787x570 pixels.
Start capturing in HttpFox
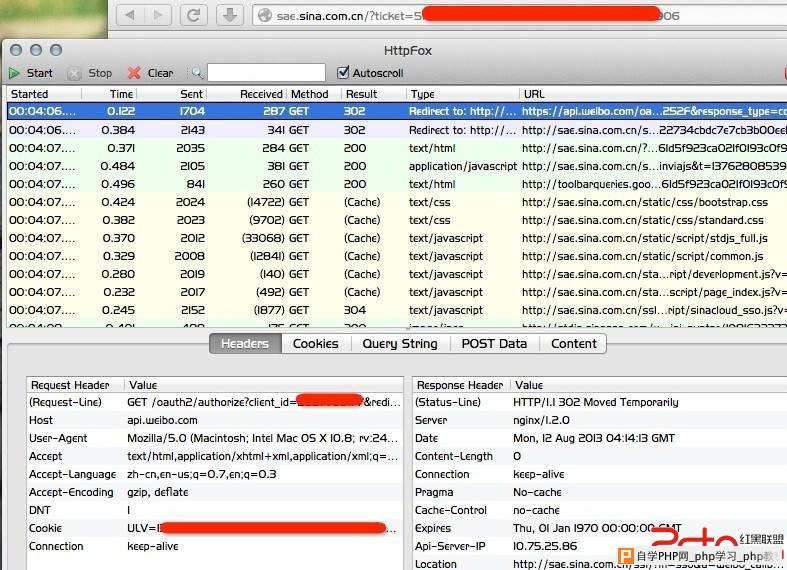(x=31, y=73)
